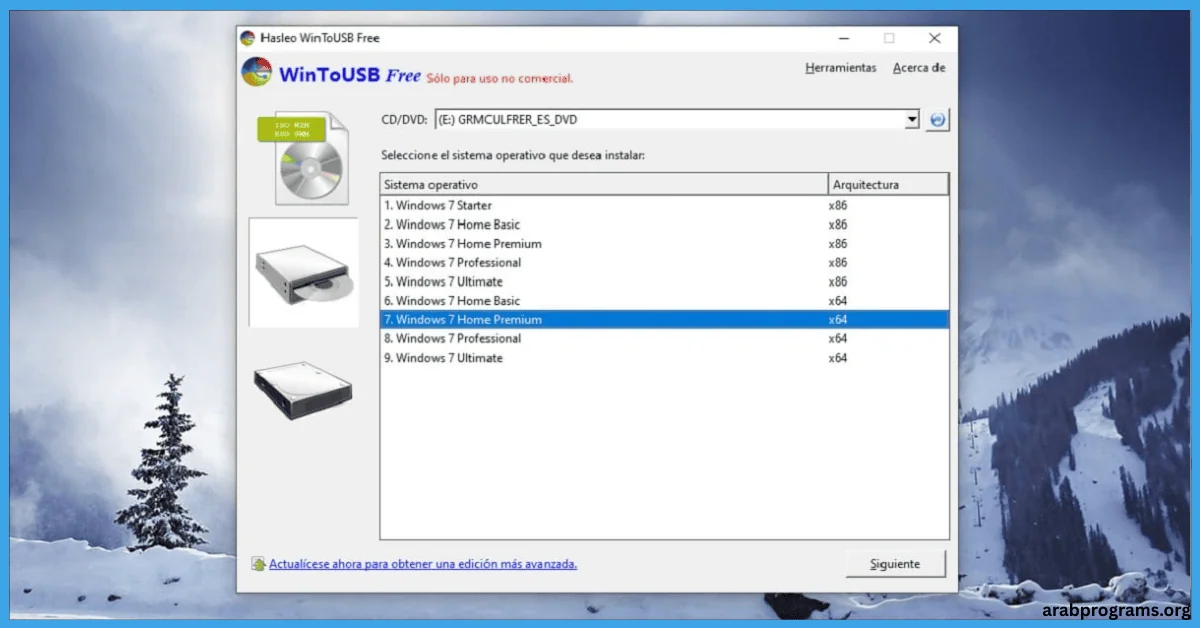
Task: Click the upgrade arrow icon beside the Actualícese link
Action: tap(259, 564)
